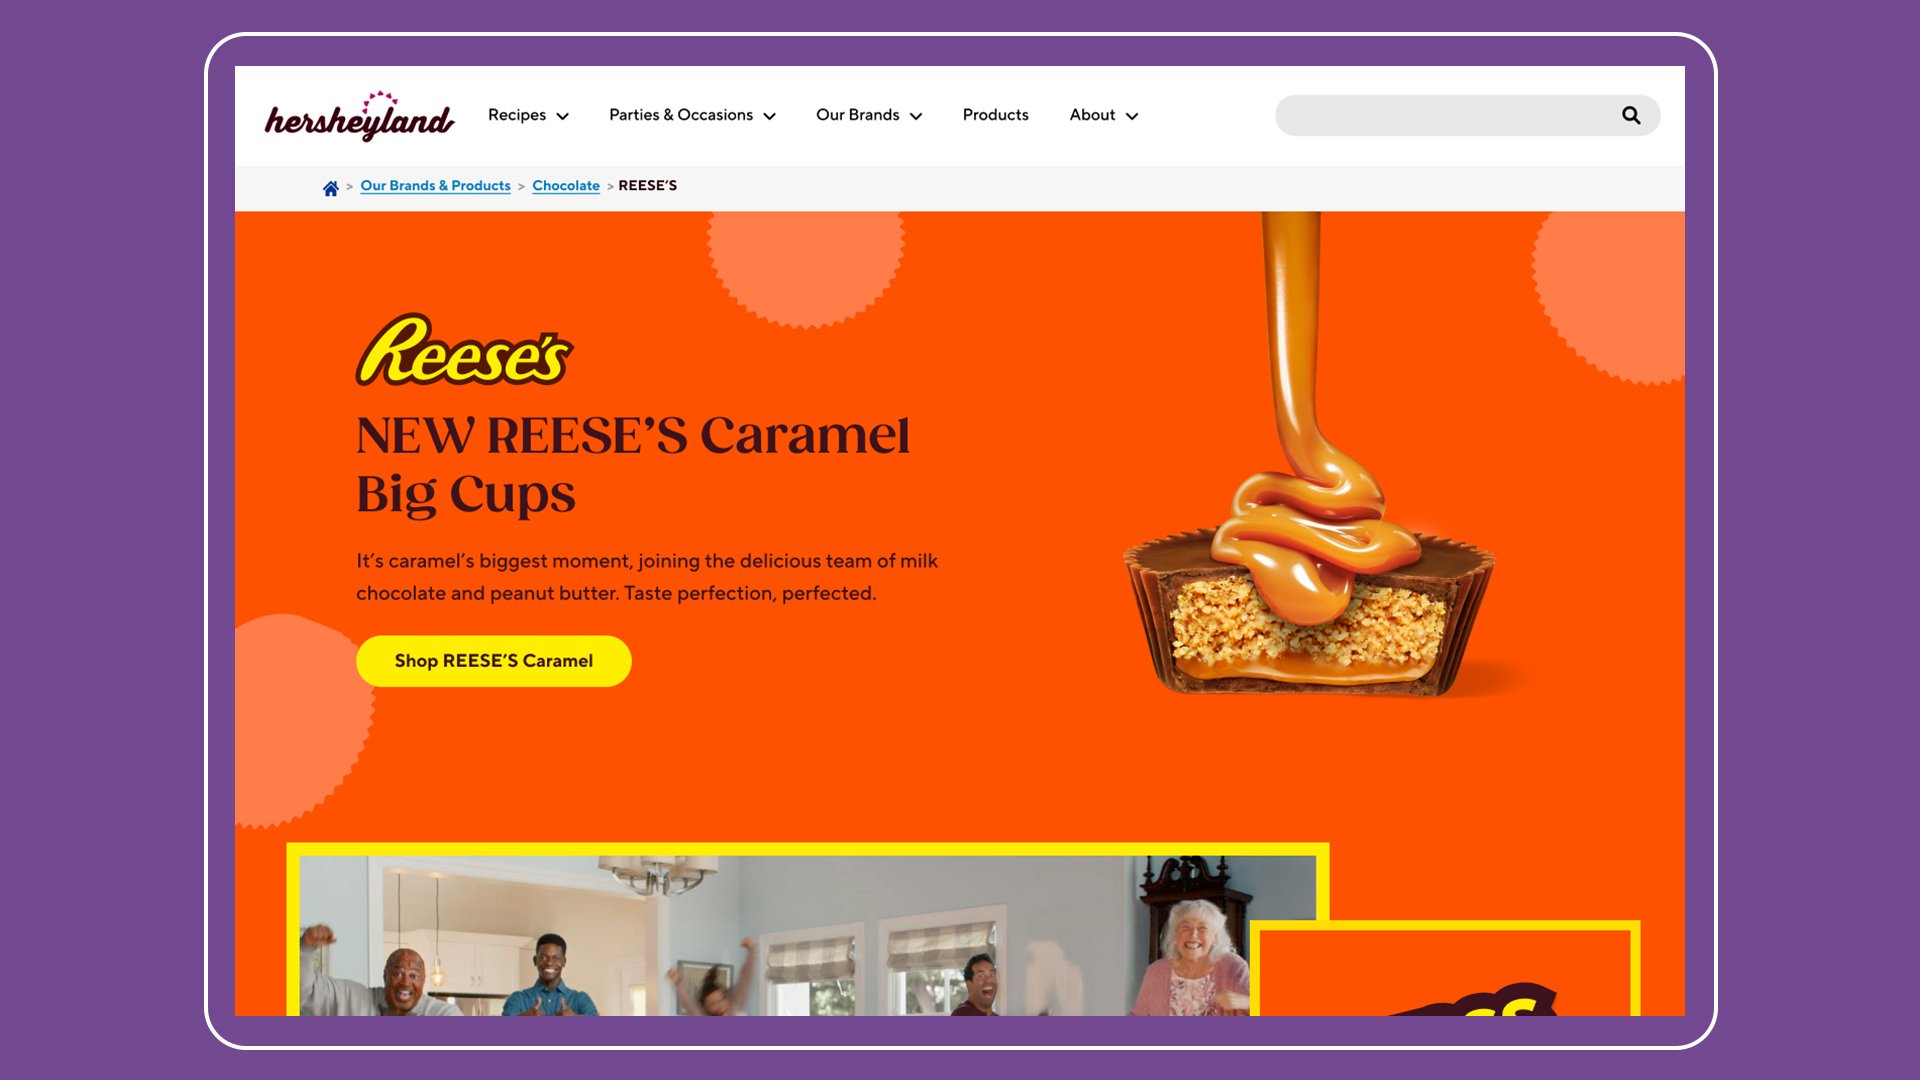Click the Shop REESE'S Caramel button
This screenshot has width=1920, height=1080.
coord(493,661)
